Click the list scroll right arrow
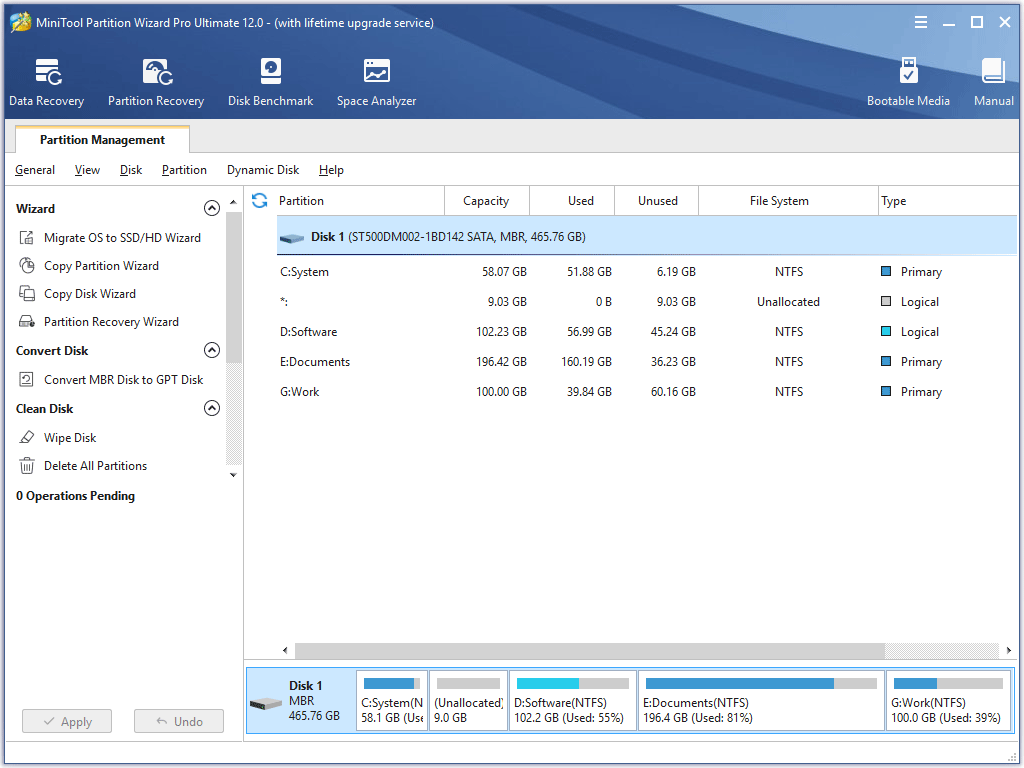 tap(1008, 650)
